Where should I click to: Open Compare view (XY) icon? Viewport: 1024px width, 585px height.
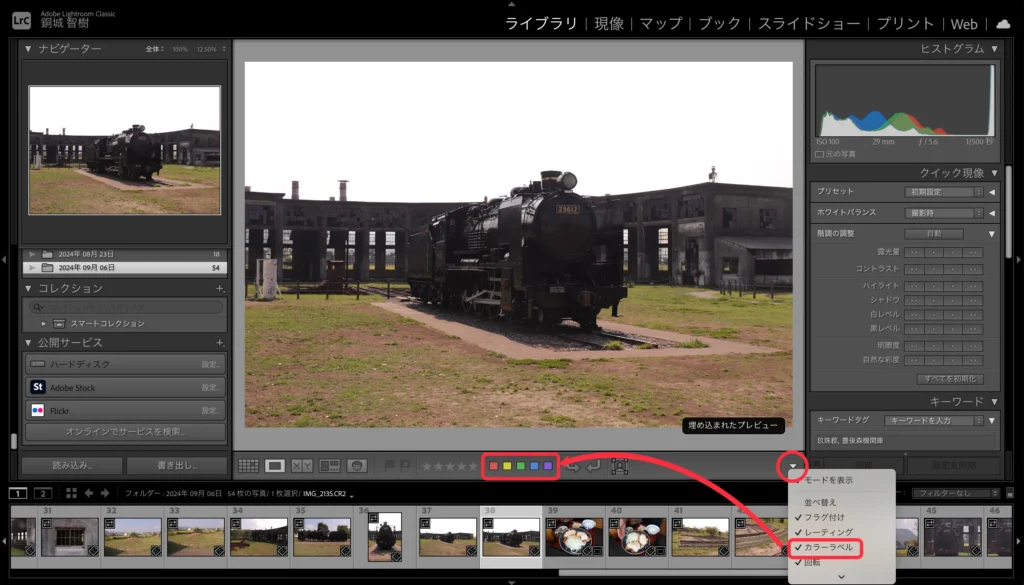pyautogui.click(x=302, y=466)
